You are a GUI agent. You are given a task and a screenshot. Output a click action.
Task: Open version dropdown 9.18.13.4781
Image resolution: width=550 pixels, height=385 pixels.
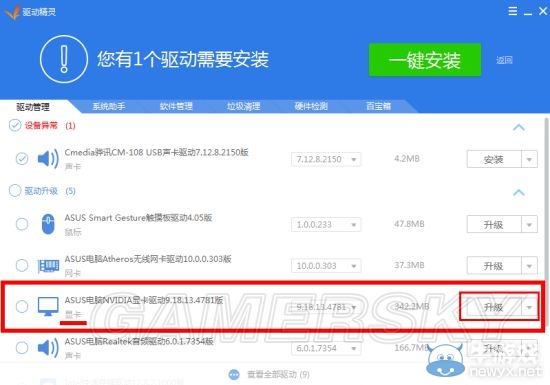tap(326, 307)
